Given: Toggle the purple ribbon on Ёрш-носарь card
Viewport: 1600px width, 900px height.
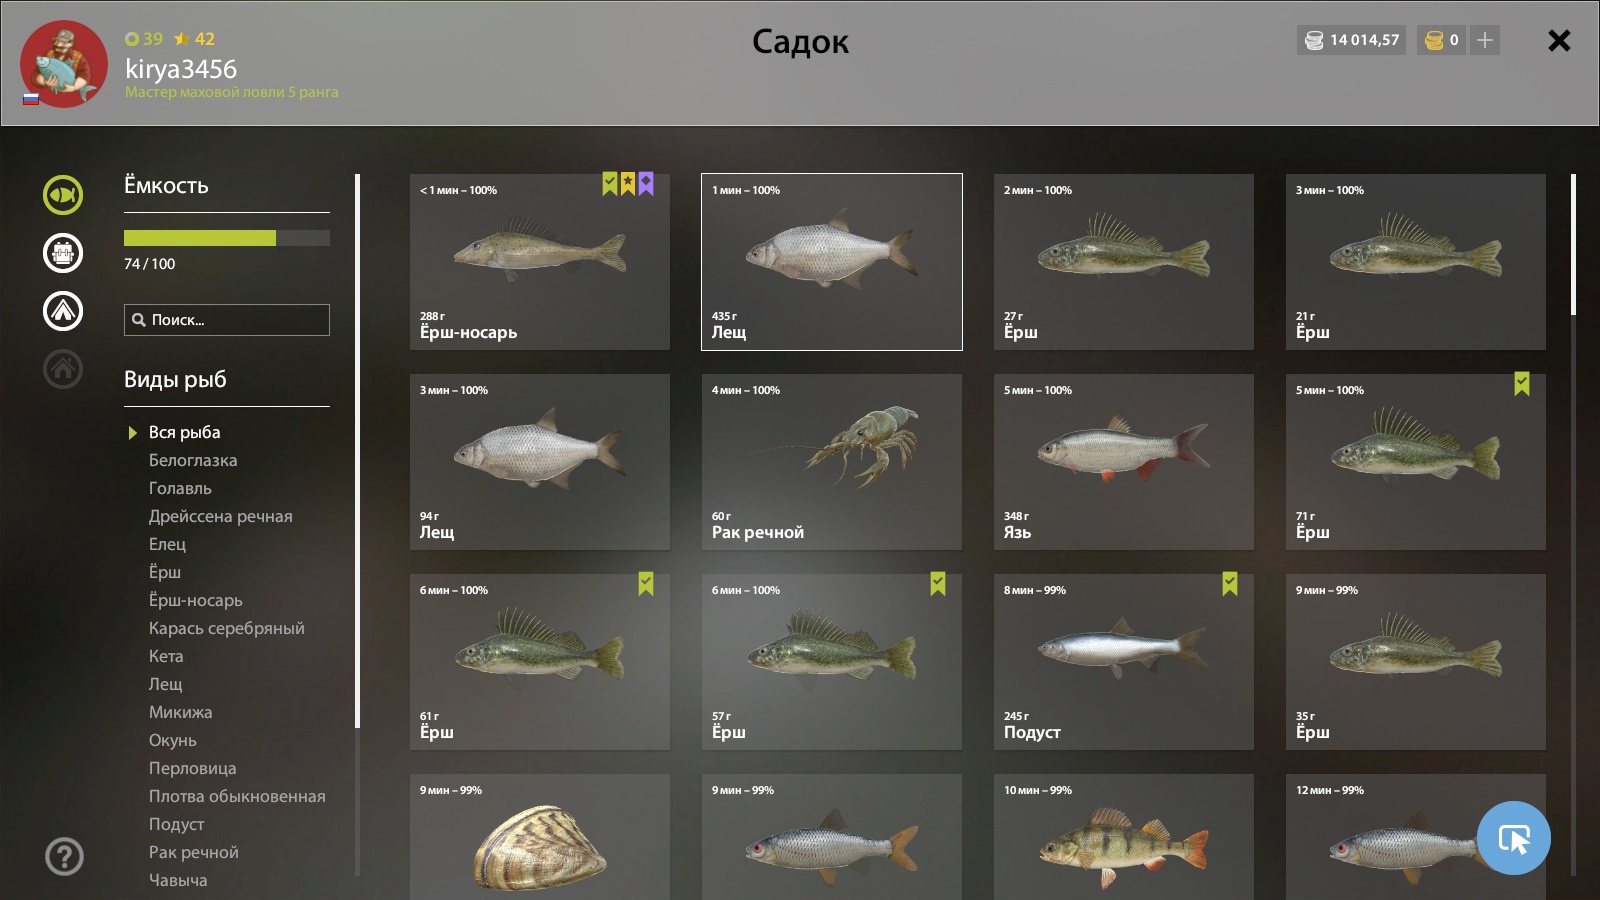Looking at the screenshot, I should (x=646, y=184).
